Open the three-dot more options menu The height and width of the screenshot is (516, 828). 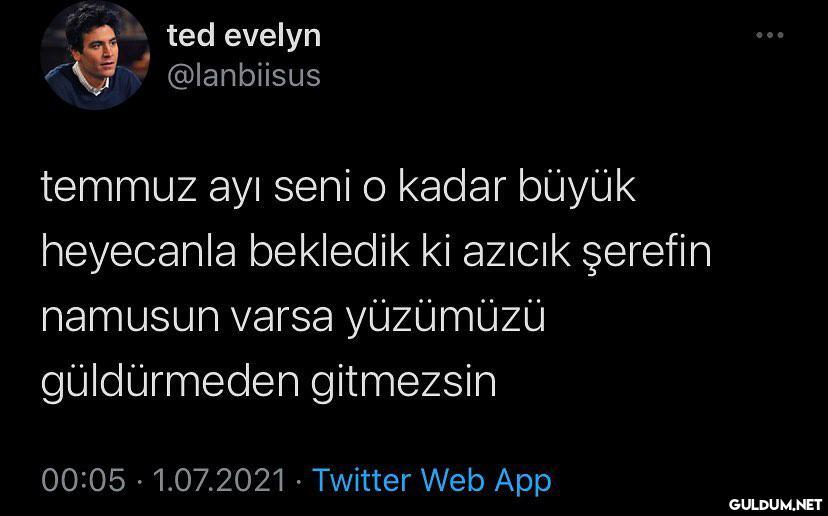(x=769, y=35)
